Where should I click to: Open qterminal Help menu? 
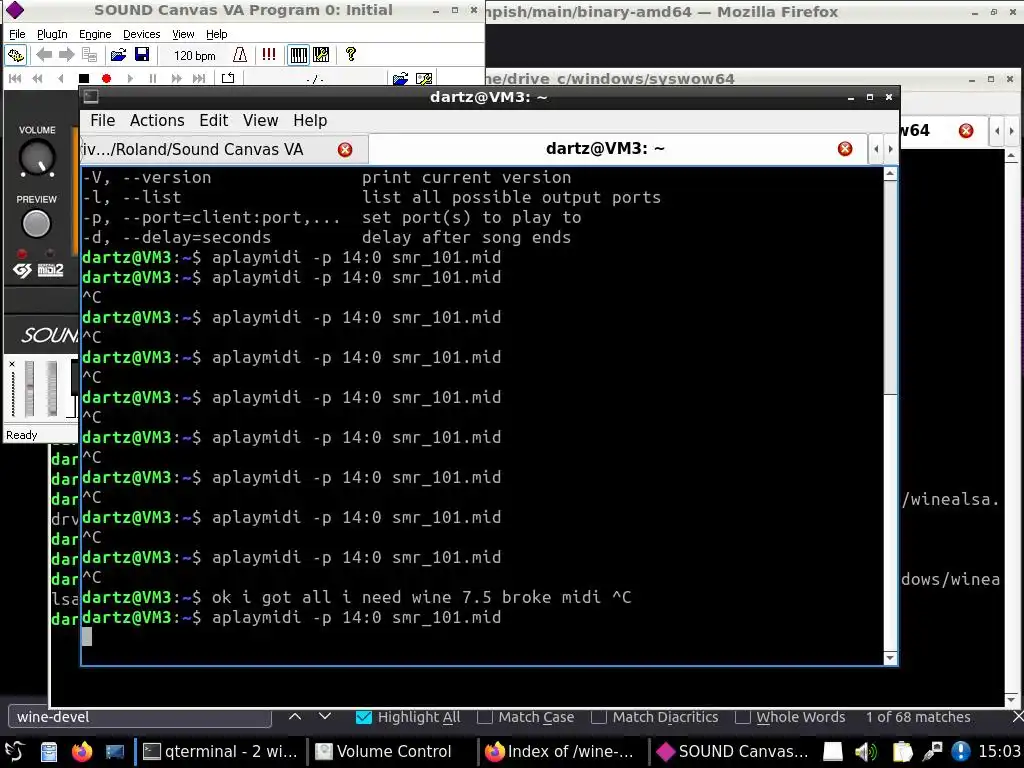click(x=310, y=121)
